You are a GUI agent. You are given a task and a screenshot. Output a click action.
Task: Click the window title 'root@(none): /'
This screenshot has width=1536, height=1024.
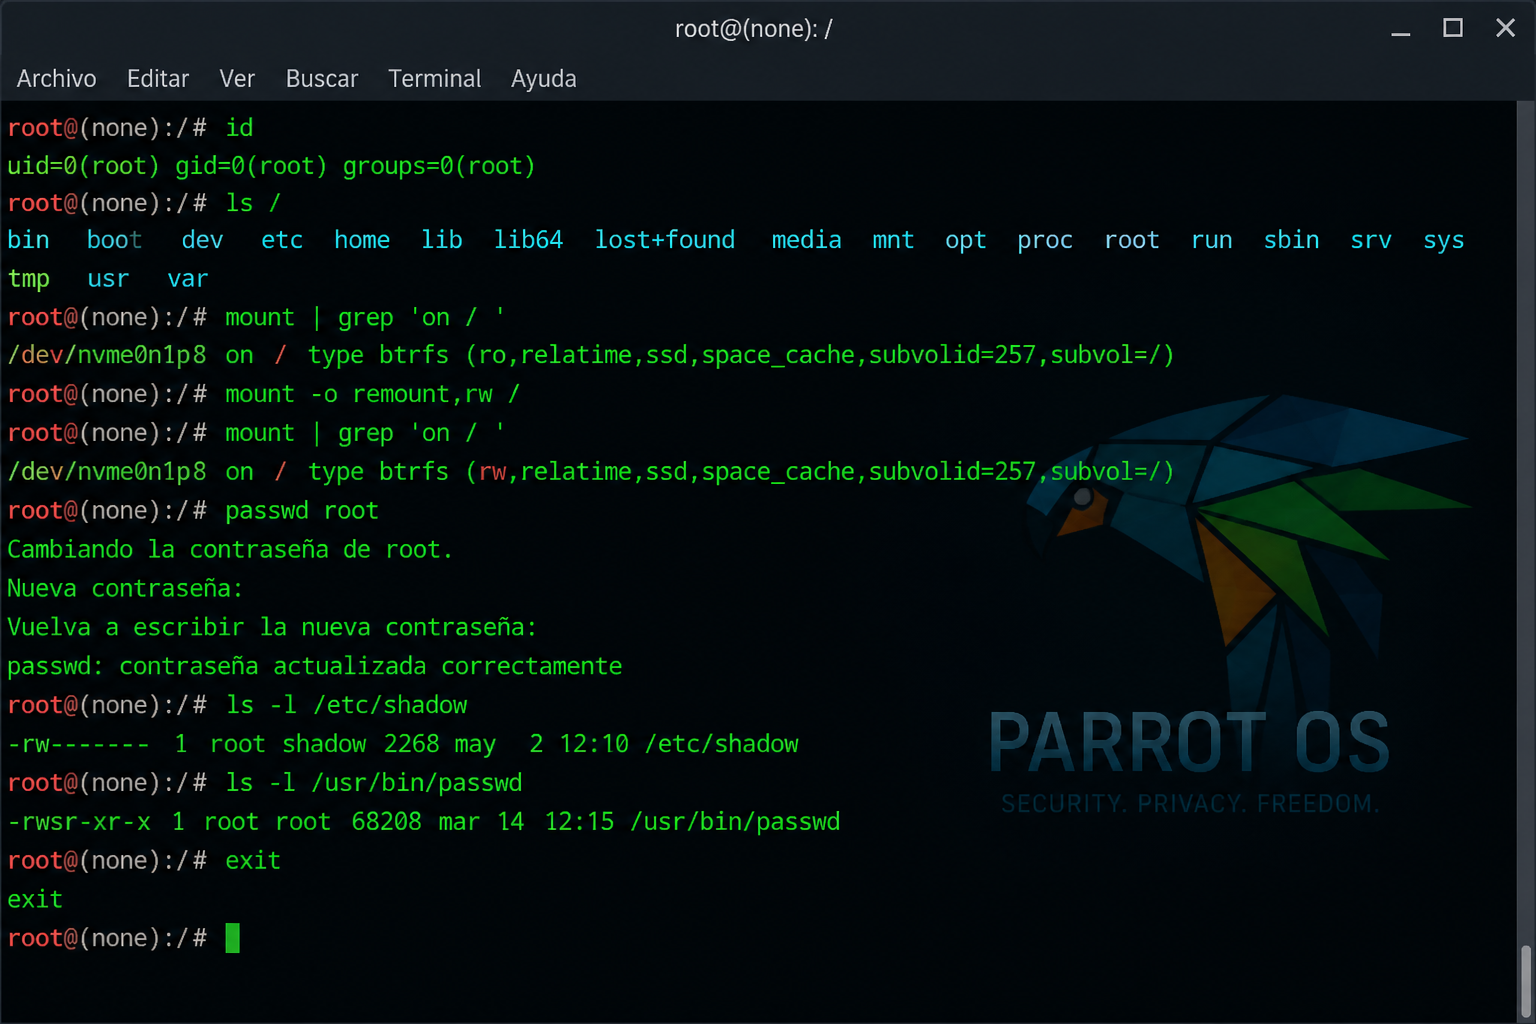(x=753, y=29)
